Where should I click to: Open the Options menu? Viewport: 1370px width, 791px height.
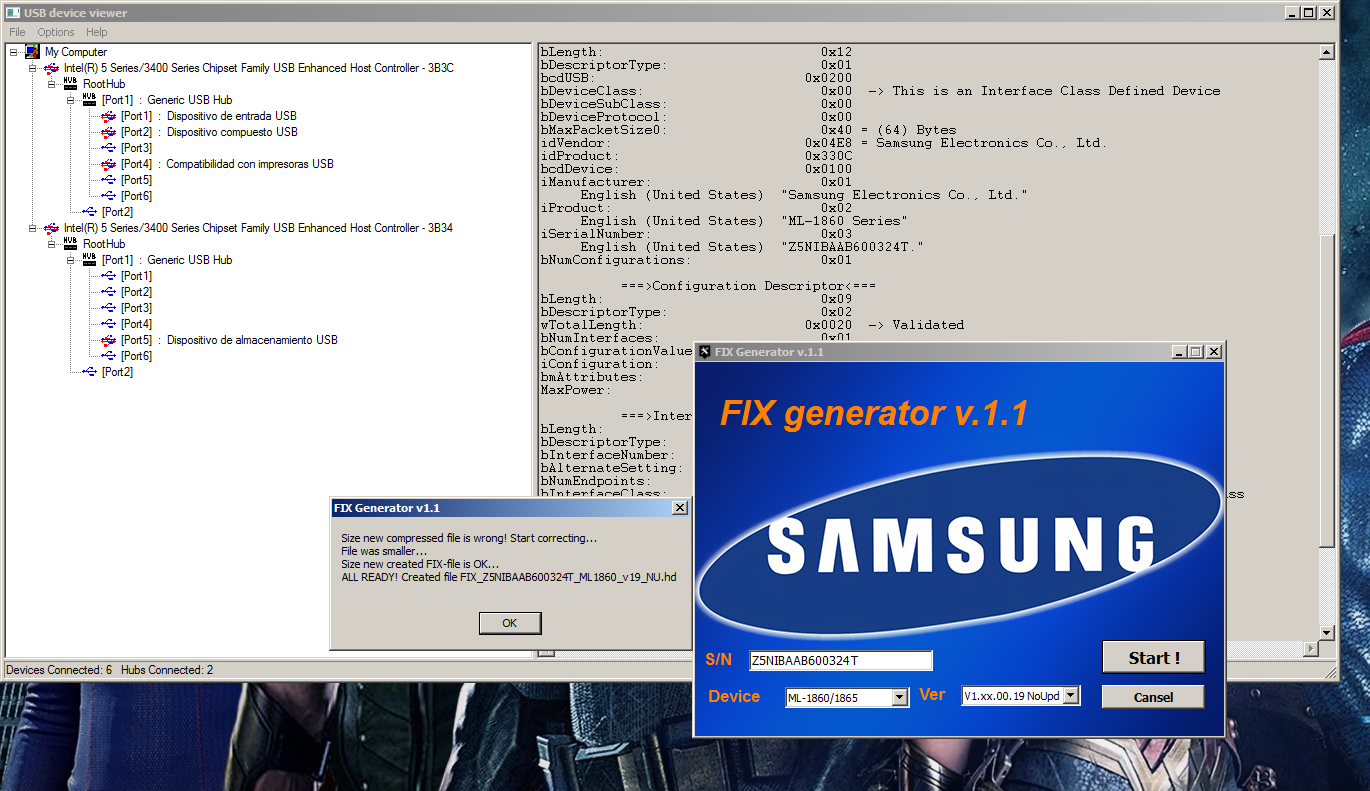[56, 32]
